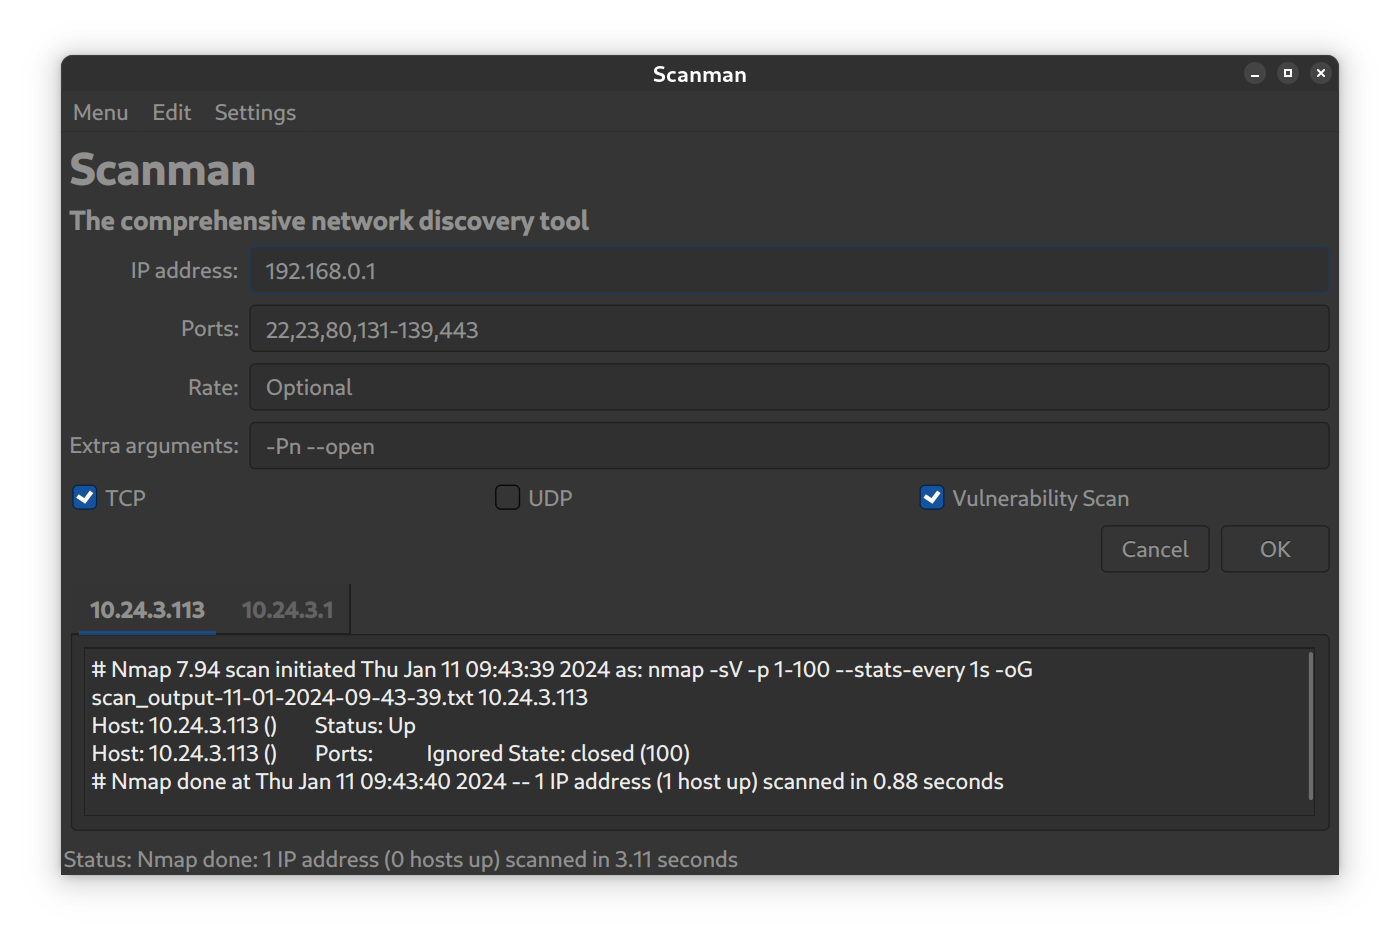Screen dimensions: 1400x942
Task: Click the 'Extra arguments:' label
Action: 154,446
